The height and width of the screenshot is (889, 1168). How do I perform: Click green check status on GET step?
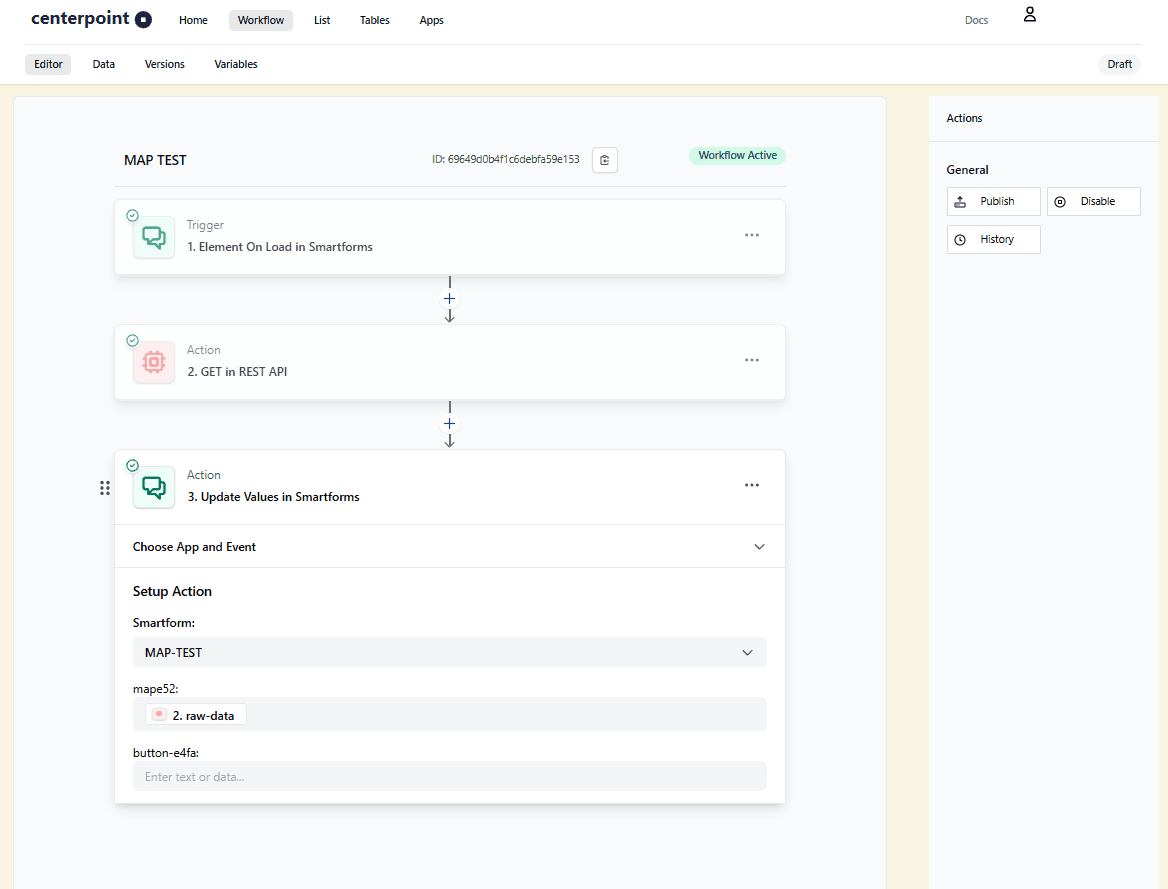point(133,341)
